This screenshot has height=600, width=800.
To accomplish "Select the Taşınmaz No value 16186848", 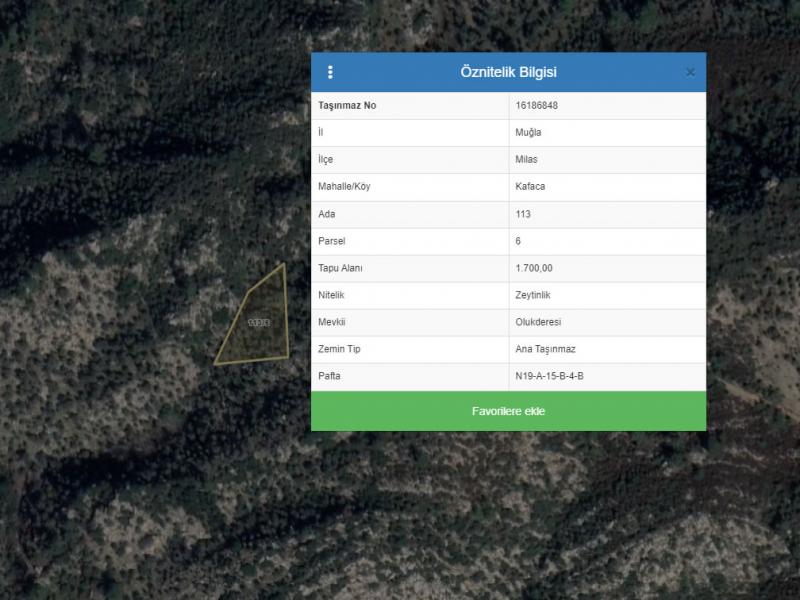I will (x=536, y=106).
